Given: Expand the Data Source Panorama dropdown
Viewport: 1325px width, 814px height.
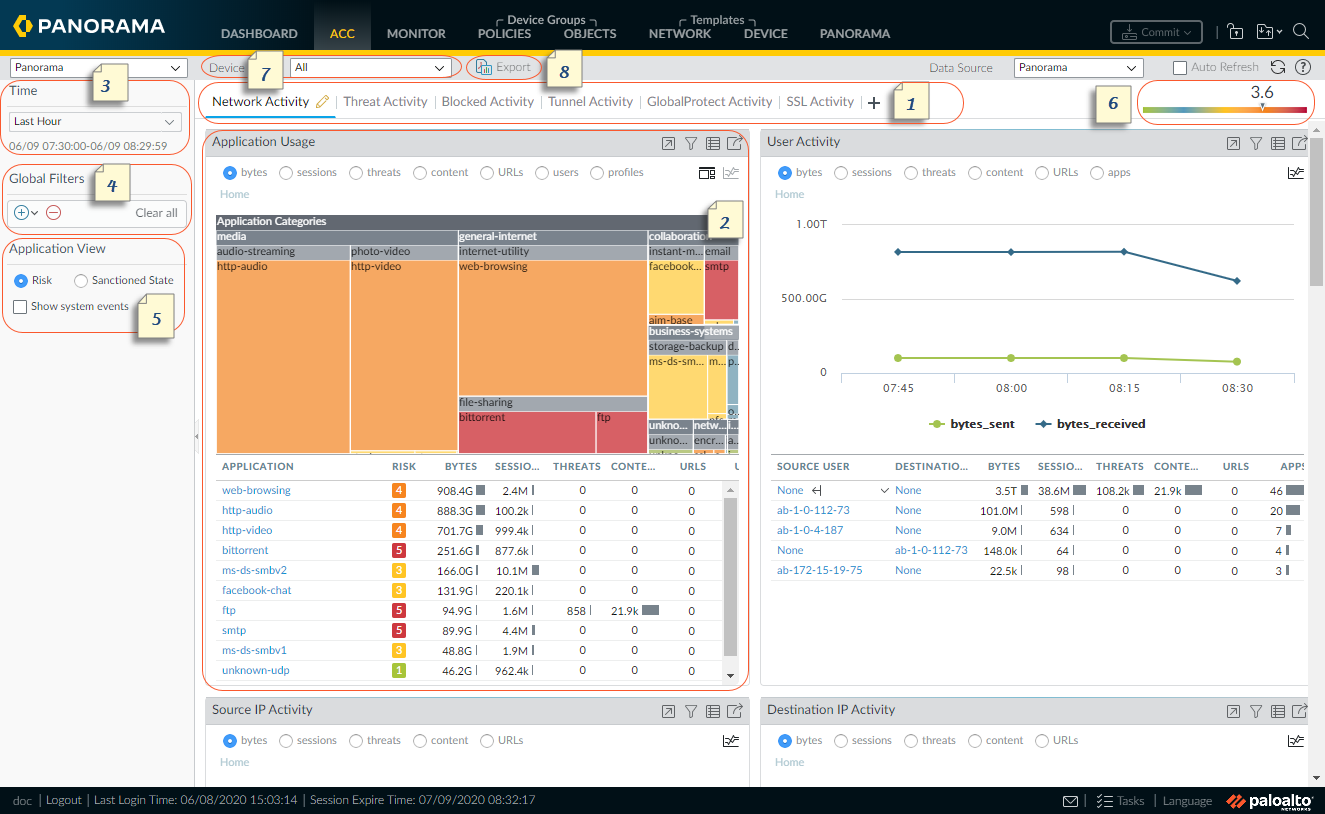Looking at the screenshot, I should pyautogui.click(x=1078, y=68).
